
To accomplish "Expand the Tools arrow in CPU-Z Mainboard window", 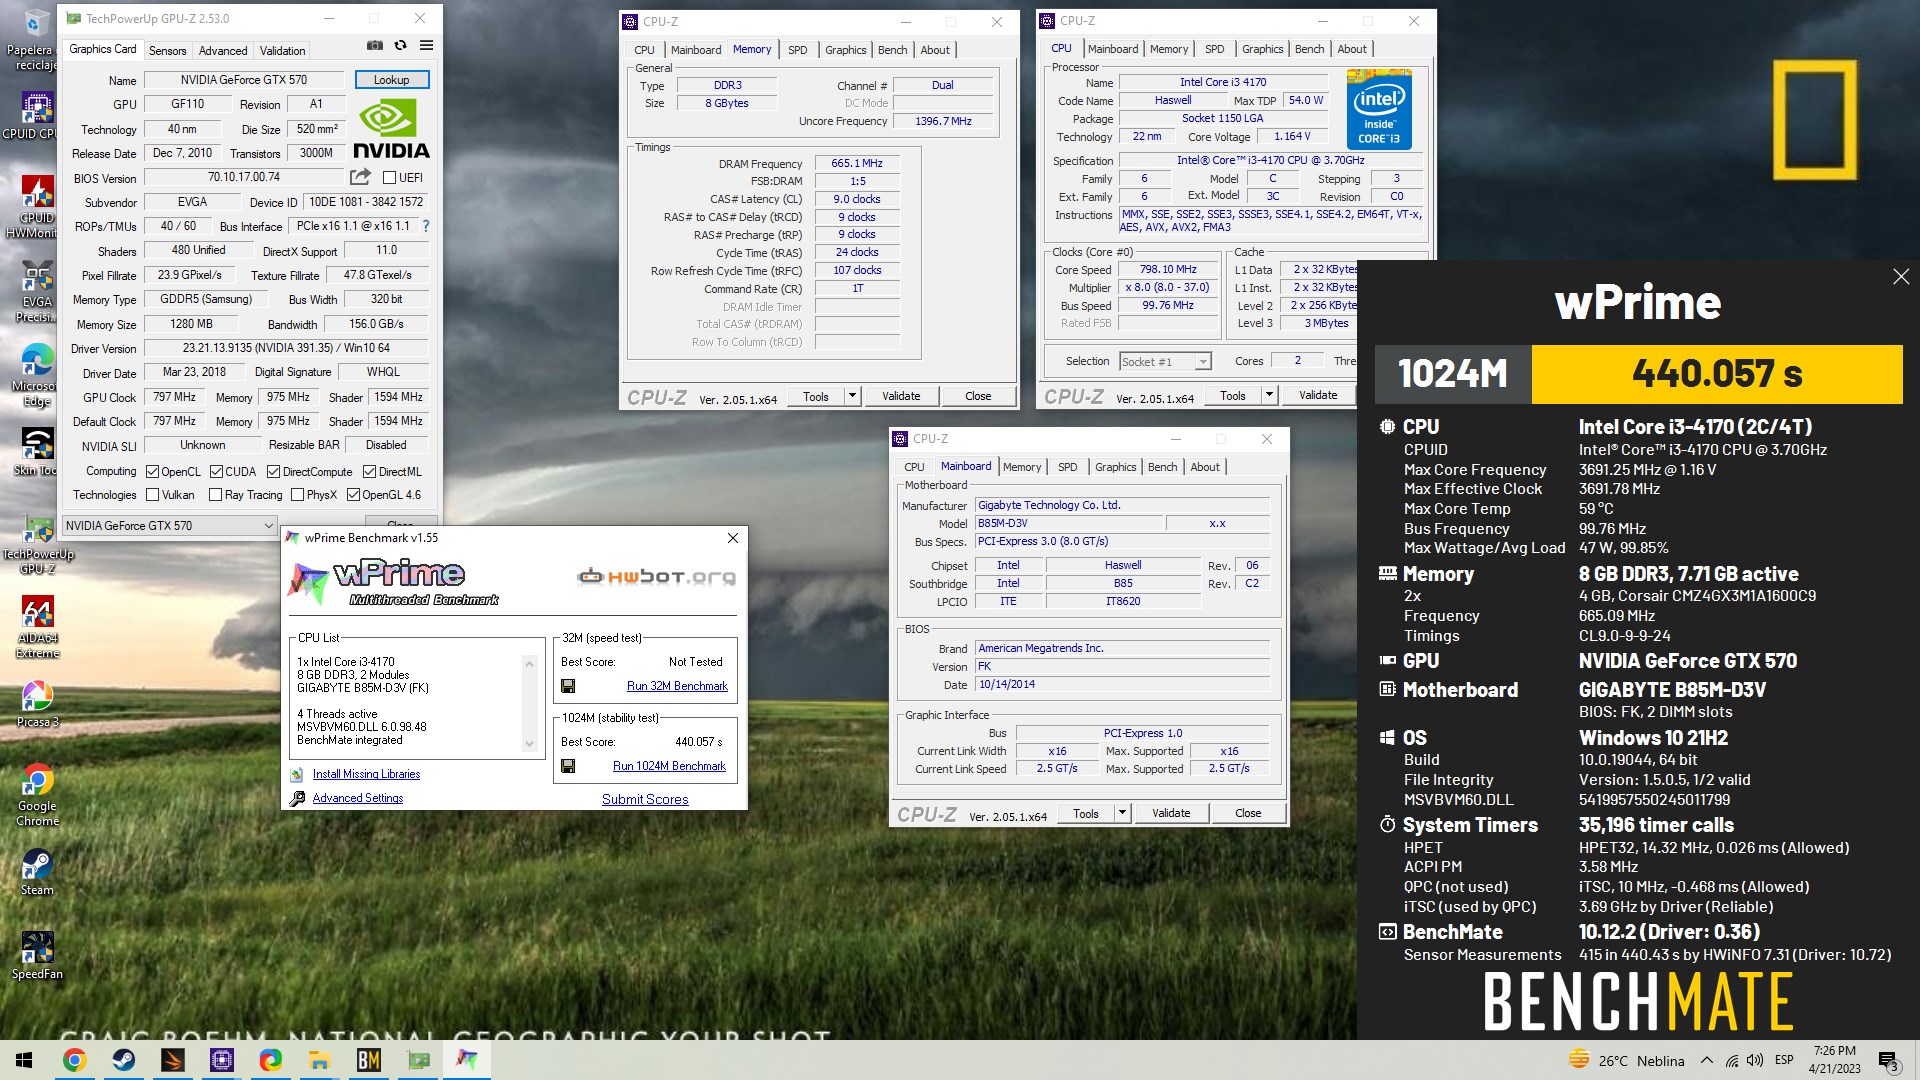I will pos(1122,813).
